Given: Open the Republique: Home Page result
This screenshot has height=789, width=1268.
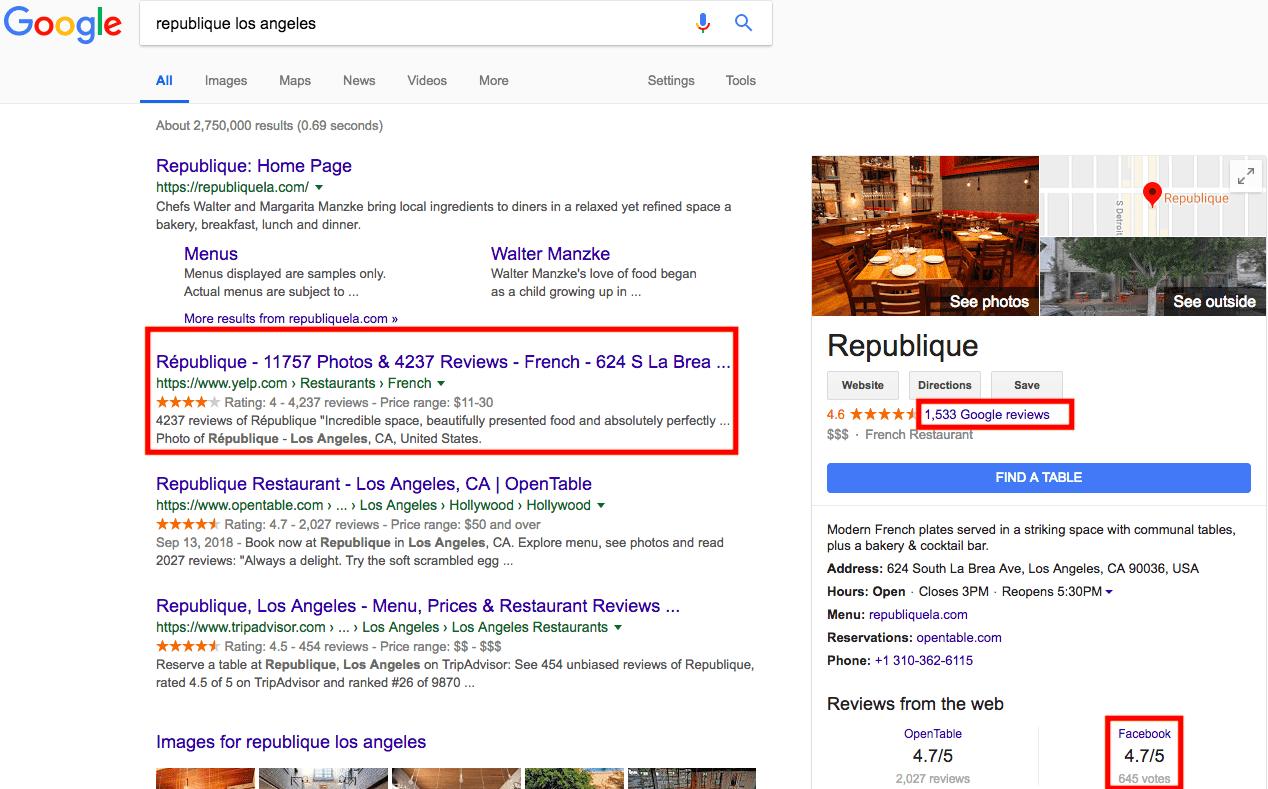Looking at the screenshot, I should (x=254, y=166).
